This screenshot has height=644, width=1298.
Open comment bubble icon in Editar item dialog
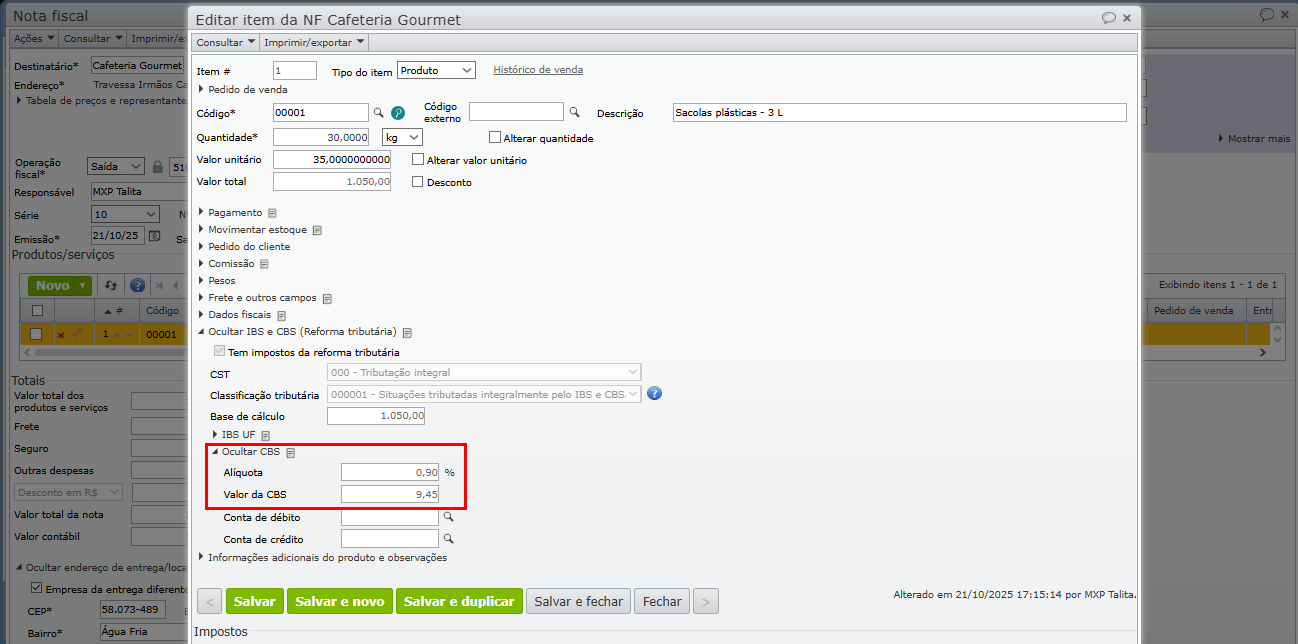[1109, 18]
